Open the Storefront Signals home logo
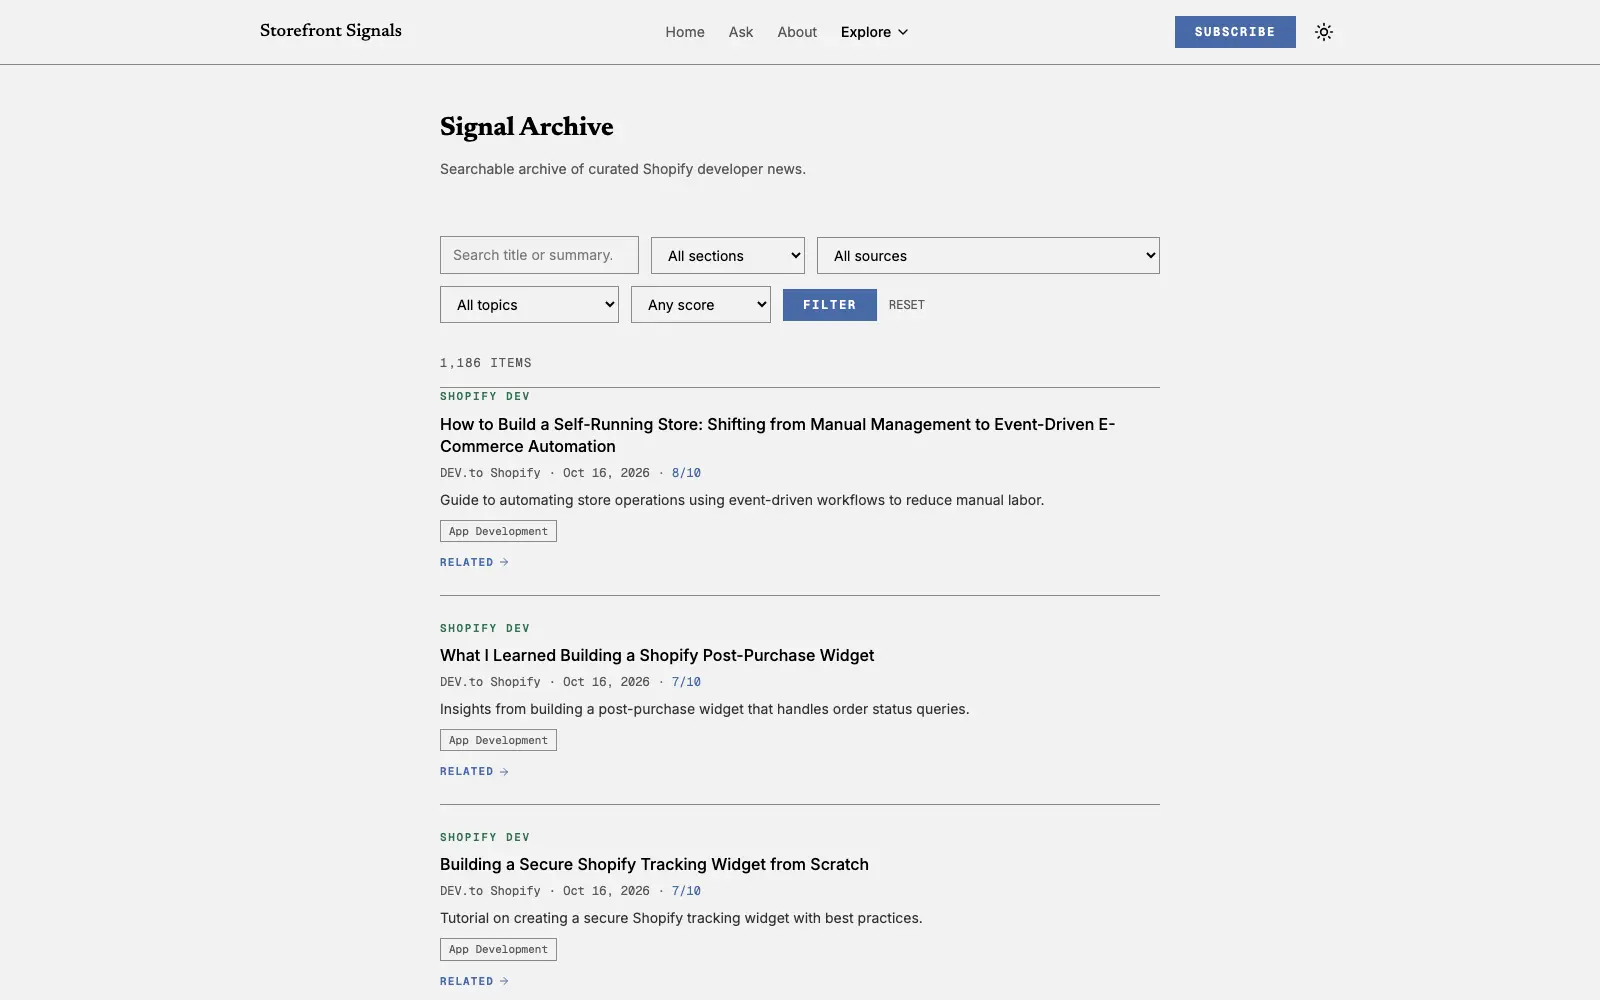 [x=331, y=31]
